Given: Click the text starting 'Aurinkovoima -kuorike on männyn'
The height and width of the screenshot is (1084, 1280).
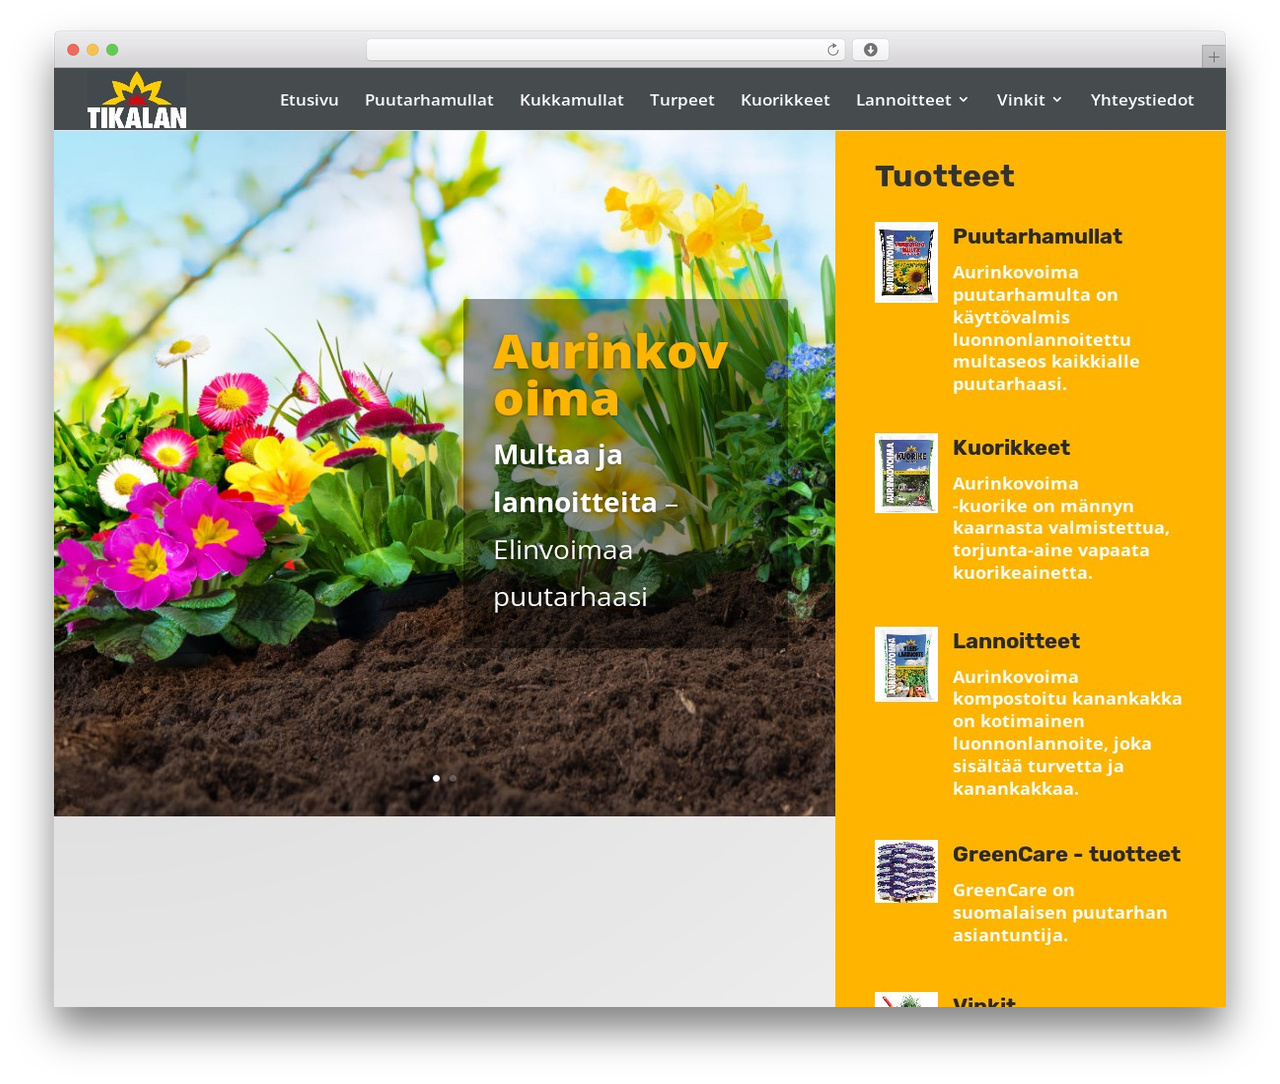Looking at the screenshot, I should (1060, 528).
